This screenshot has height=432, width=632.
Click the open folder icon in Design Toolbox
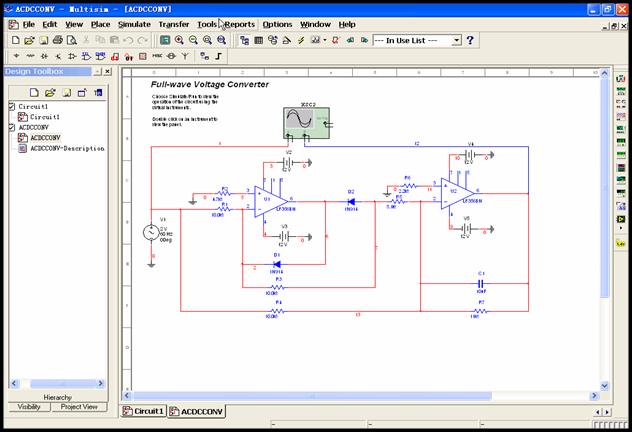[50, 93]
